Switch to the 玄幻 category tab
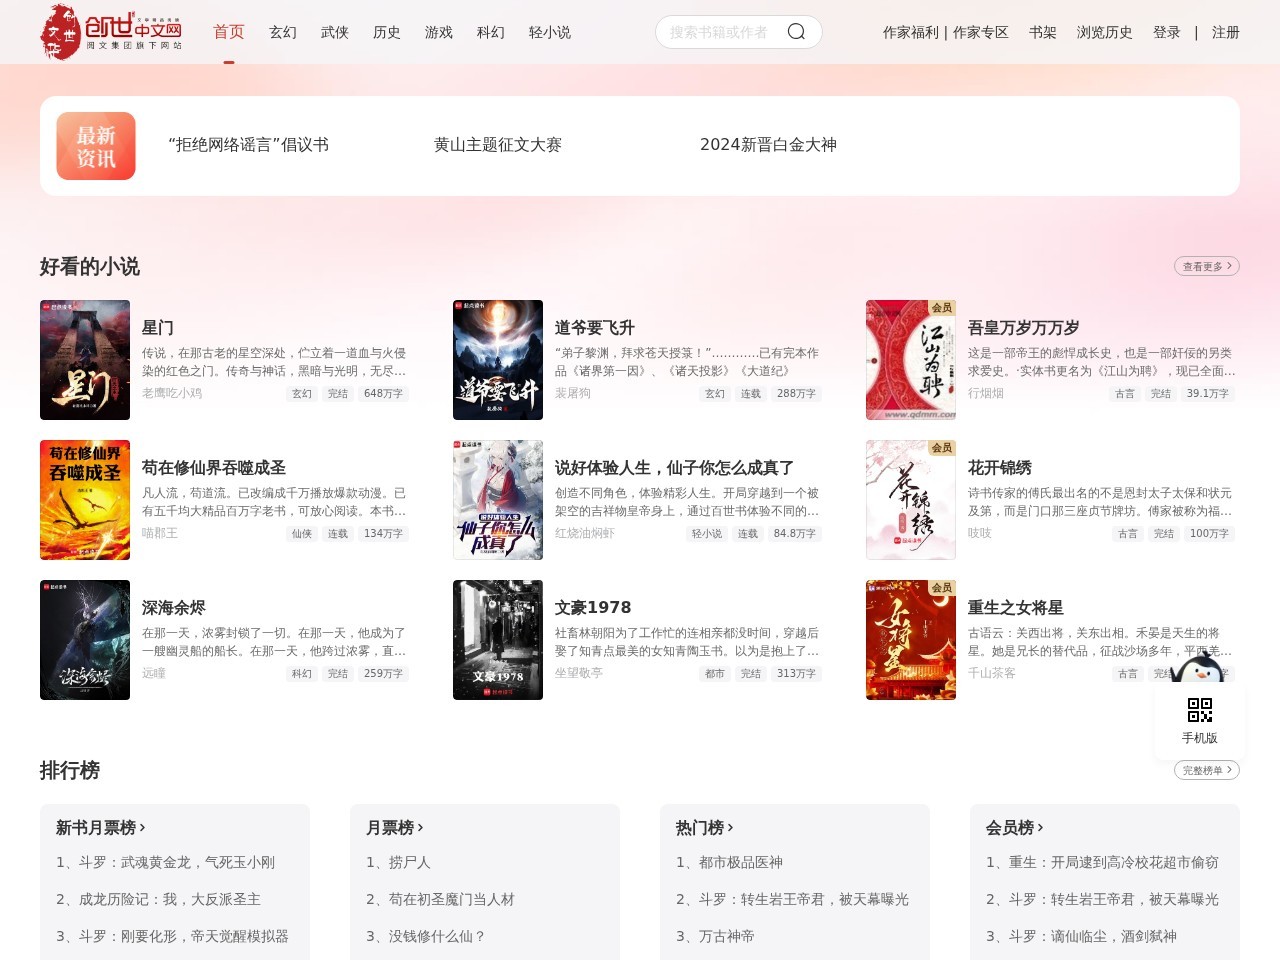The height and width of the screenshot is (960, 1280). pyautogui.click(x=283, y=31)
